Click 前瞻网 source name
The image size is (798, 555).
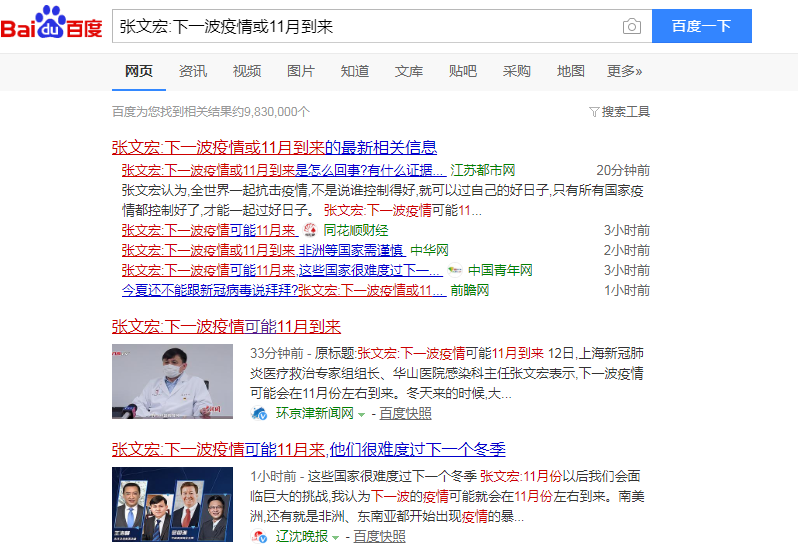(x=470, y=290)
